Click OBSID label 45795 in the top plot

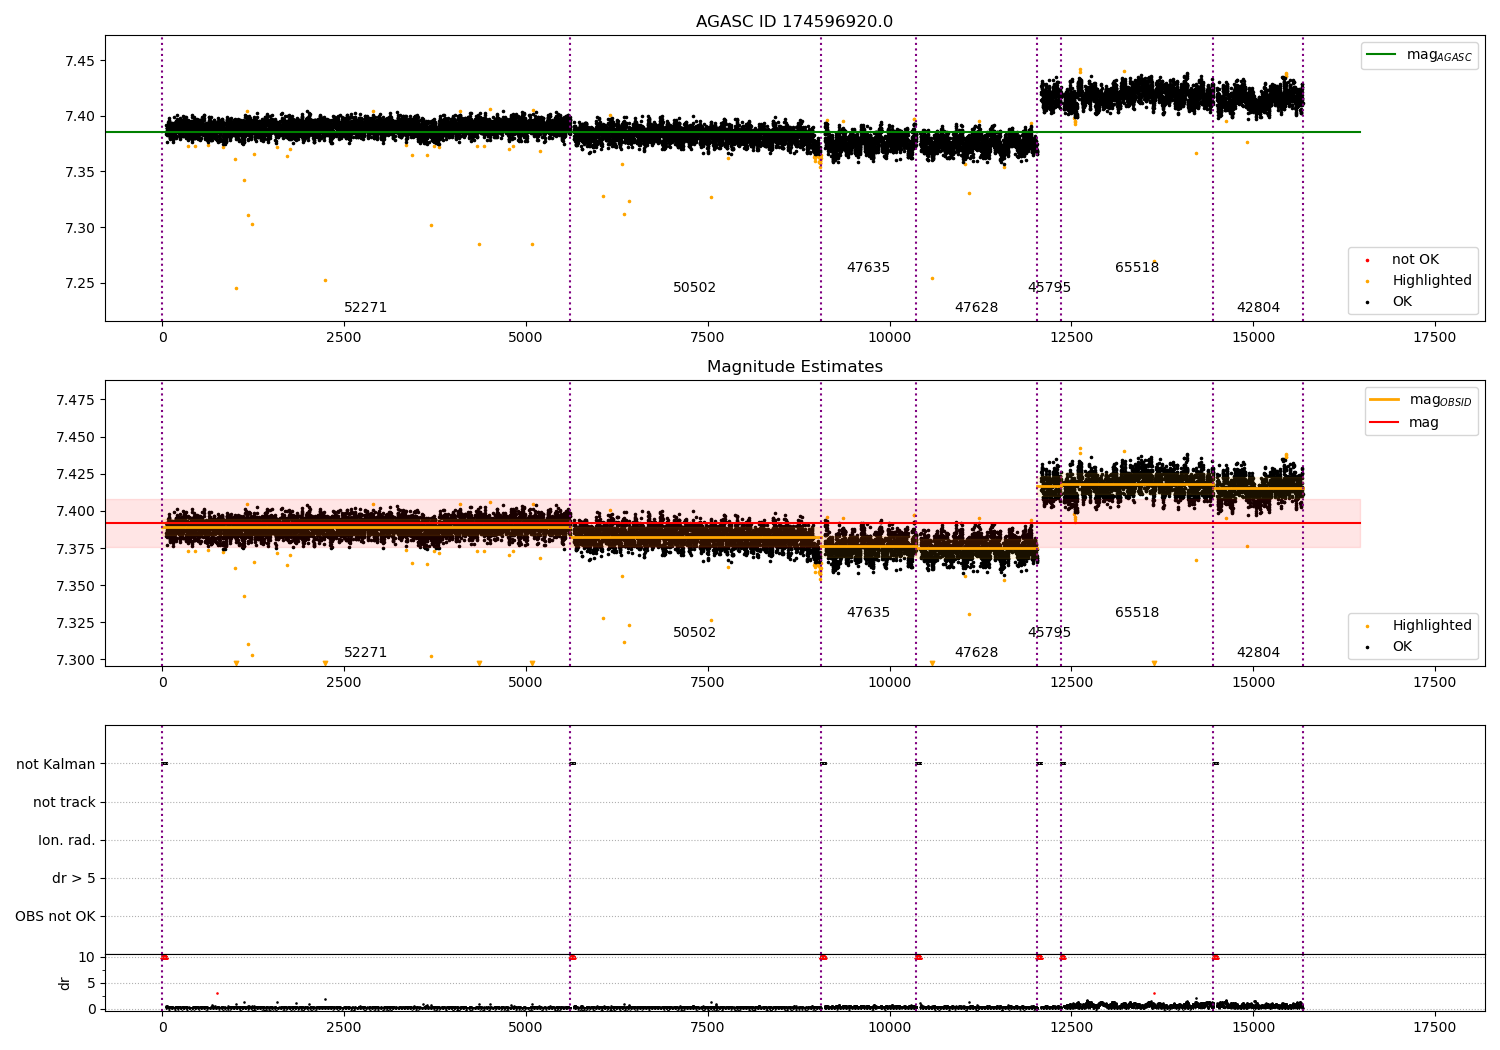[1049, 288]
